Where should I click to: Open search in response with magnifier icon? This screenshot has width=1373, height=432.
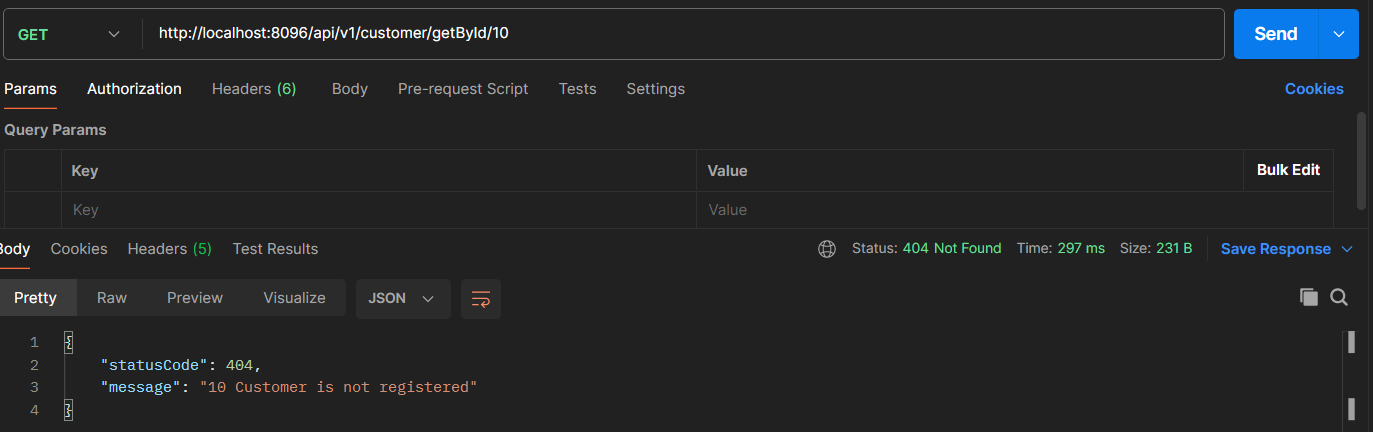coord(1339,297)
